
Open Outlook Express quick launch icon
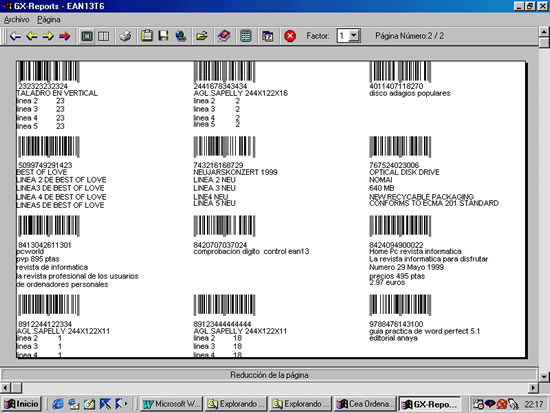(x=89, y=404)
